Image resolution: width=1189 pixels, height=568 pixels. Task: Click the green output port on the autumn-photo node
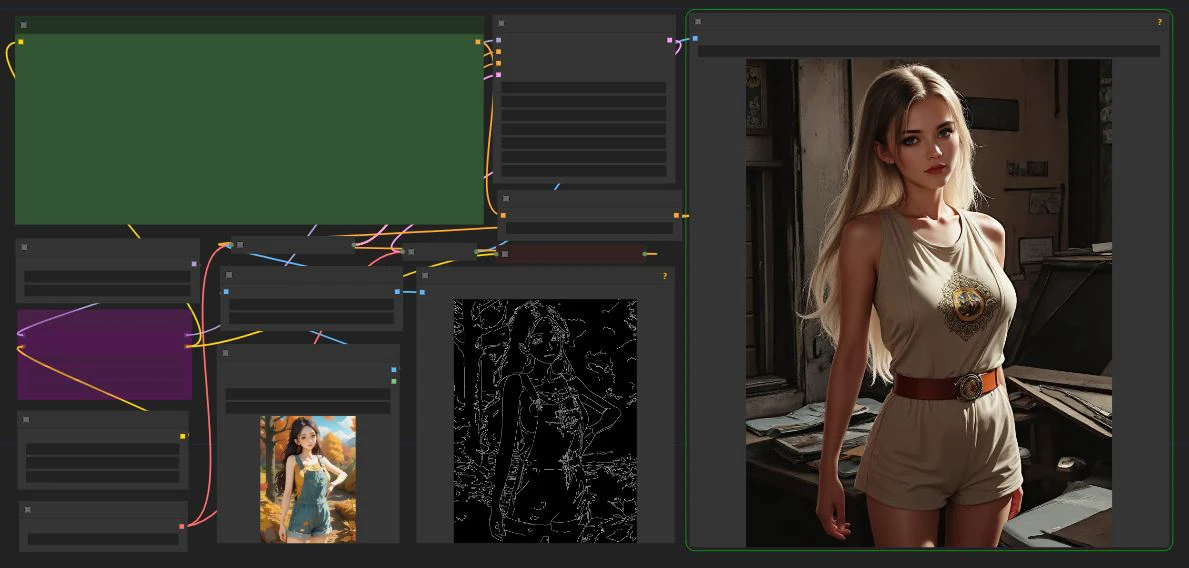(x=394, y=381)
